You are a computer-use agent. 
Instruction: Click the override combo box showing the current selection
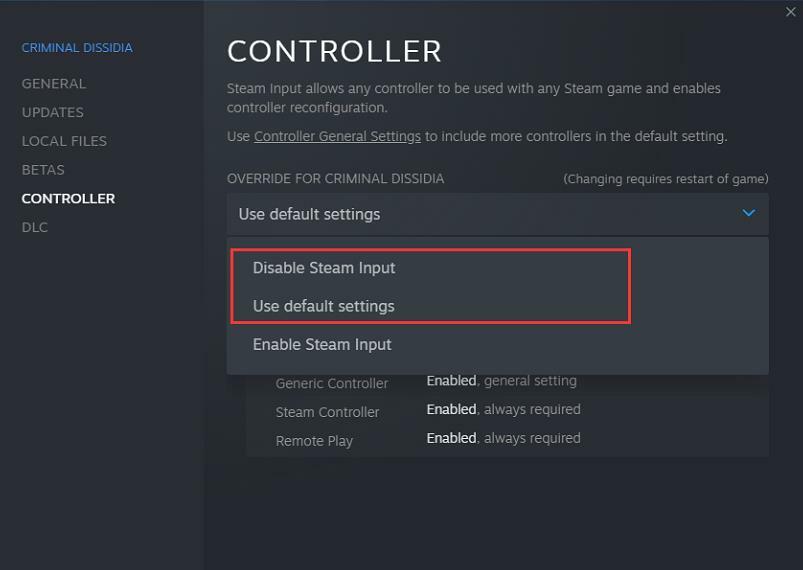(497, 214)
